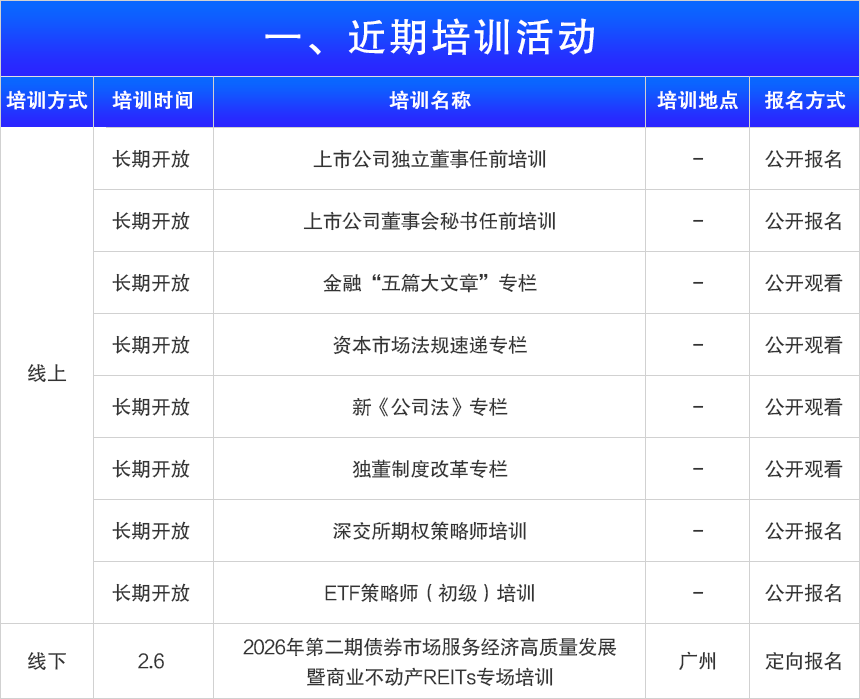Image resolution: width=860 pixels, height=699 pixels.
Task: Select the 培训时间 column header
Action: pos(153,101)
